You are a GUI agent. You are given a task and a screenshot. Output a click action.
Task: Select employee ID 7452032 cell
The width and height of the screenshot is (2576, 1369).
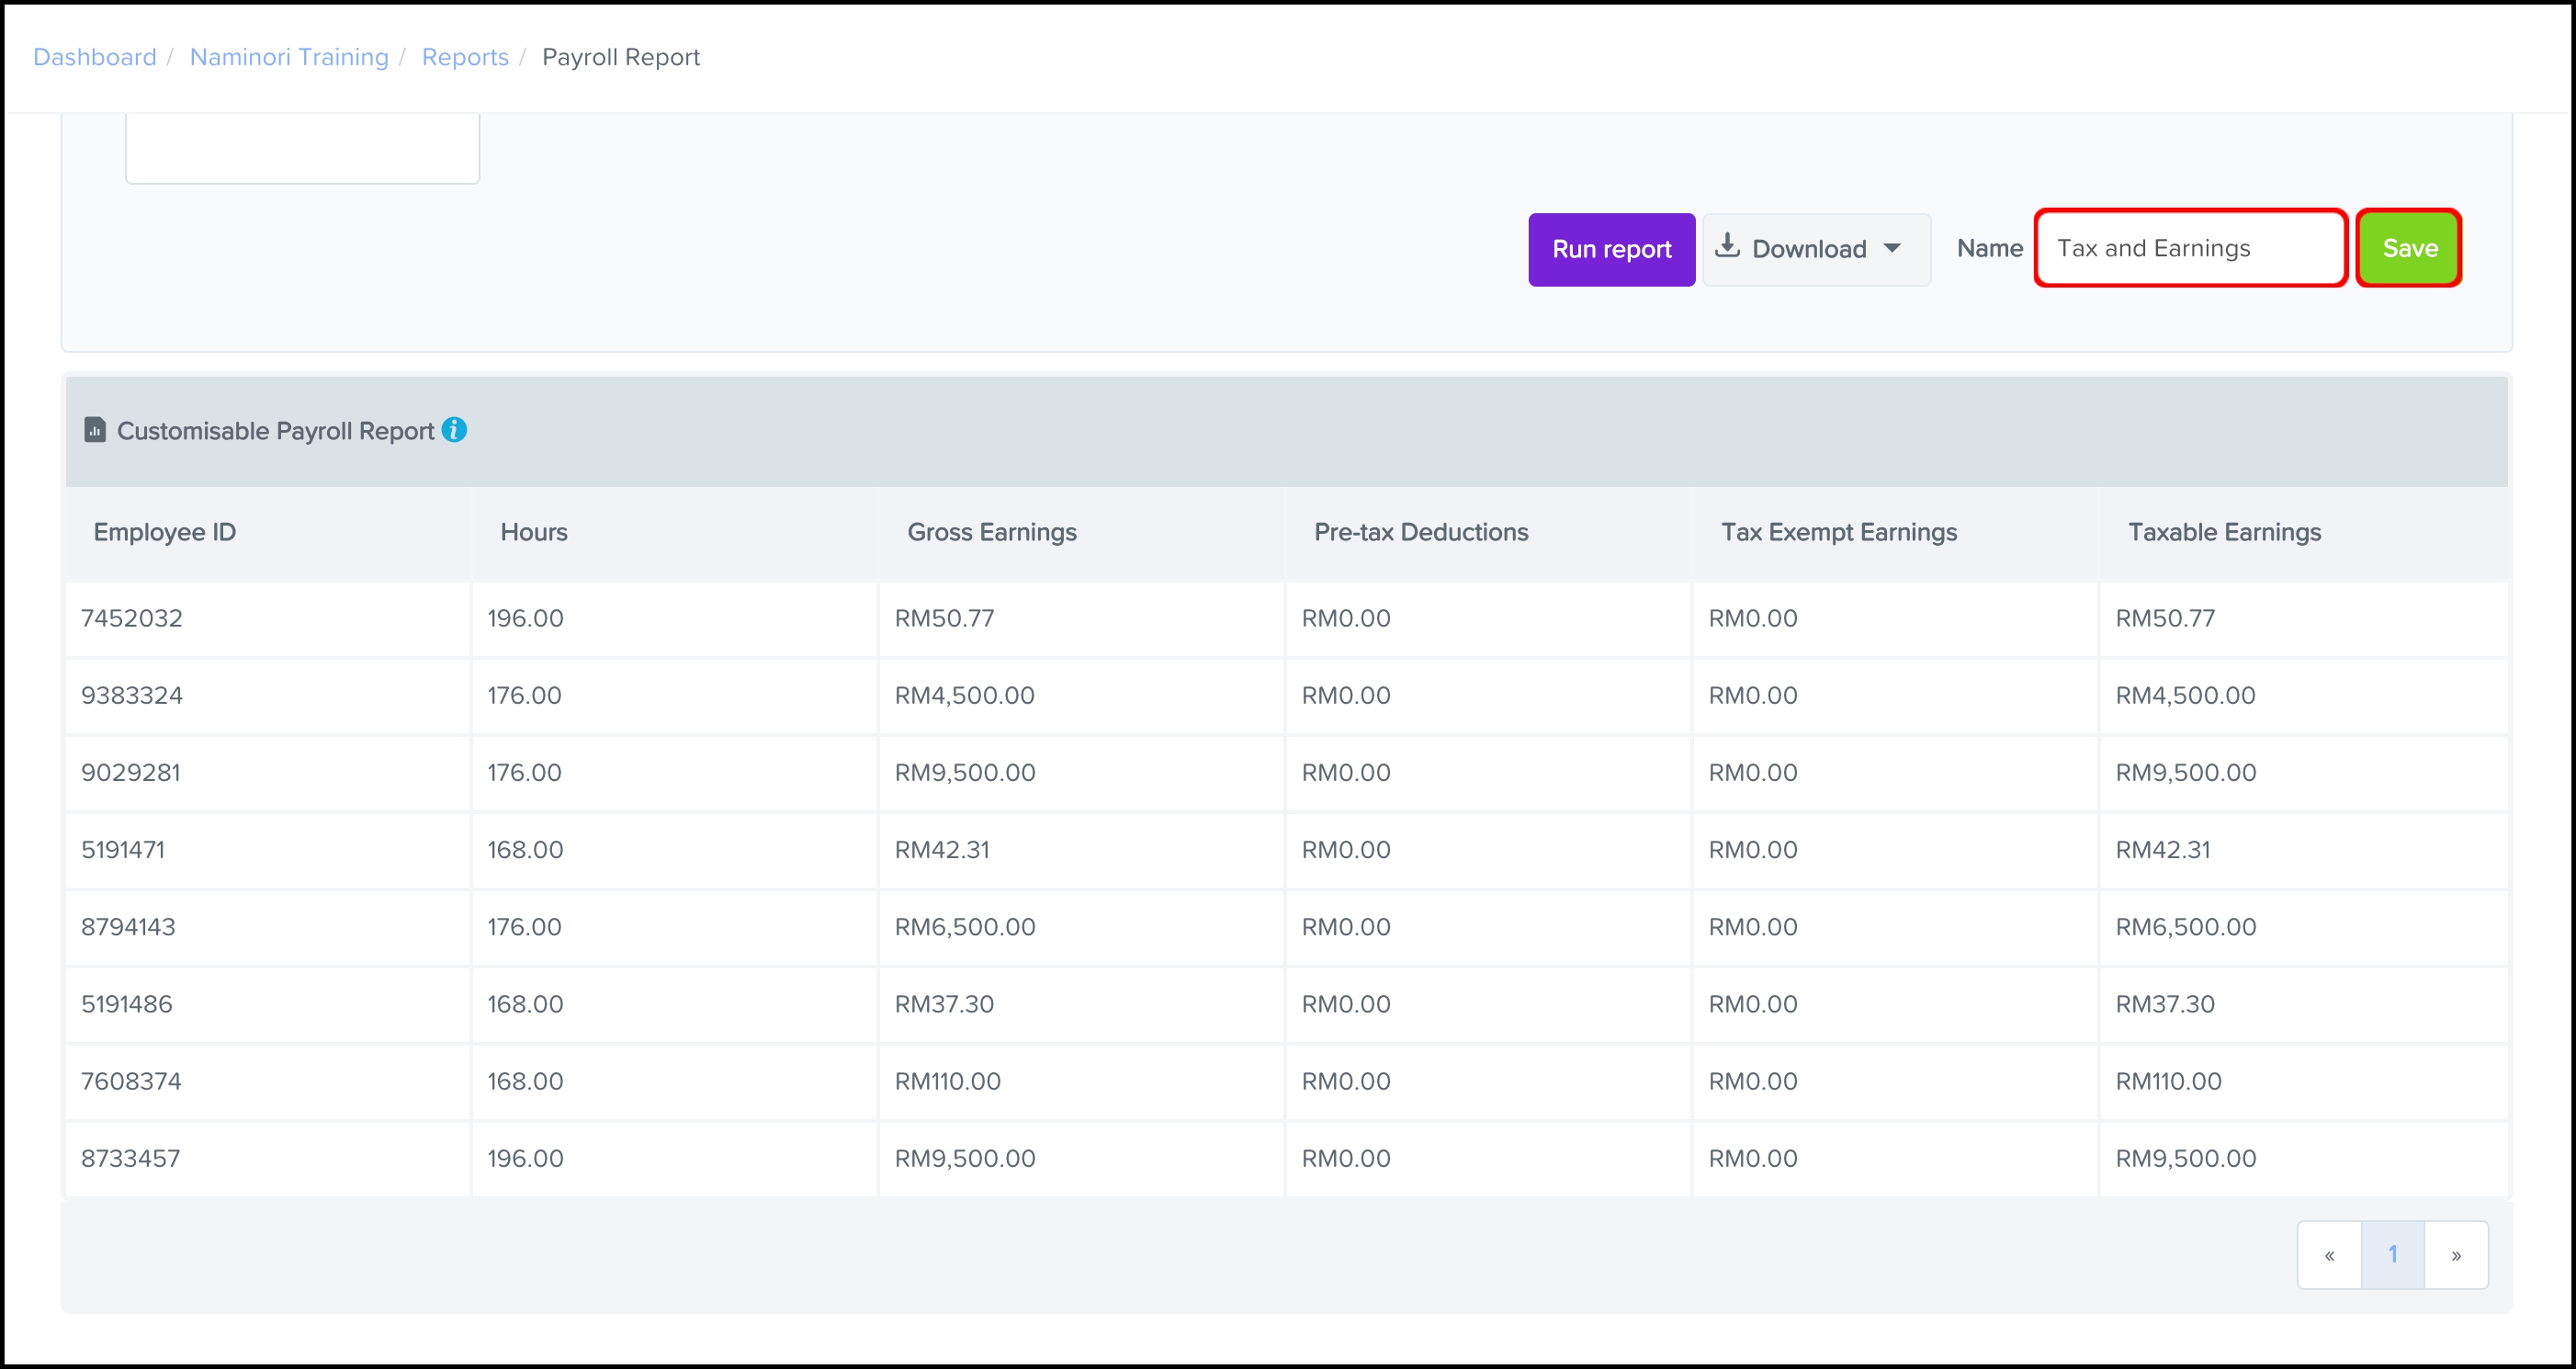132,618
